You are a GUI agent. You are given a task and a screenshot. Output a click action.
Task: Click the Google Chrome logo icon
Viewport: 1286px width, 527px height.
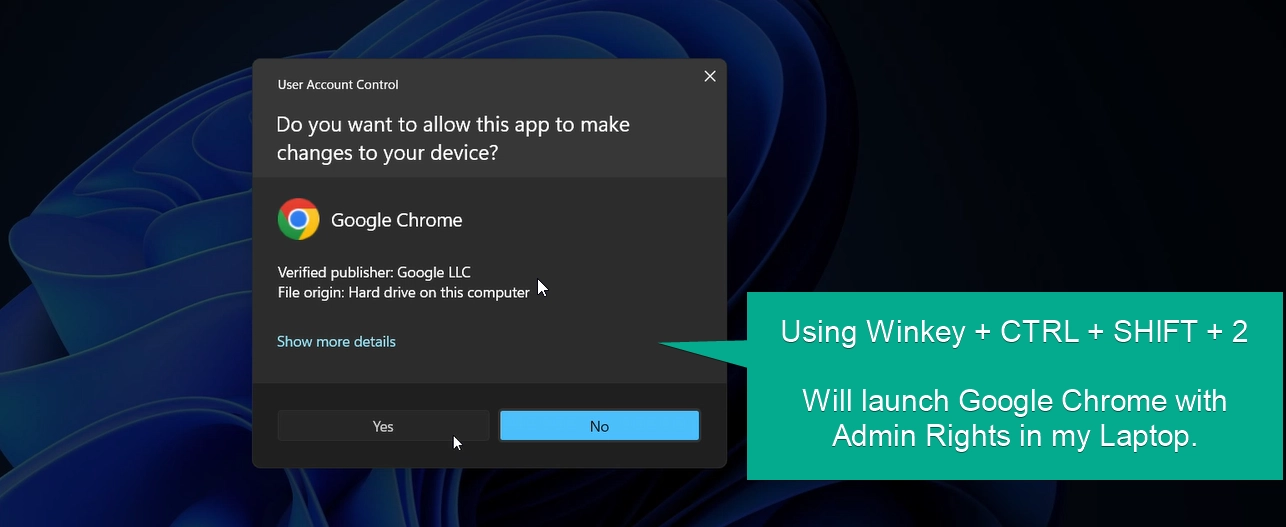[298, 219]
